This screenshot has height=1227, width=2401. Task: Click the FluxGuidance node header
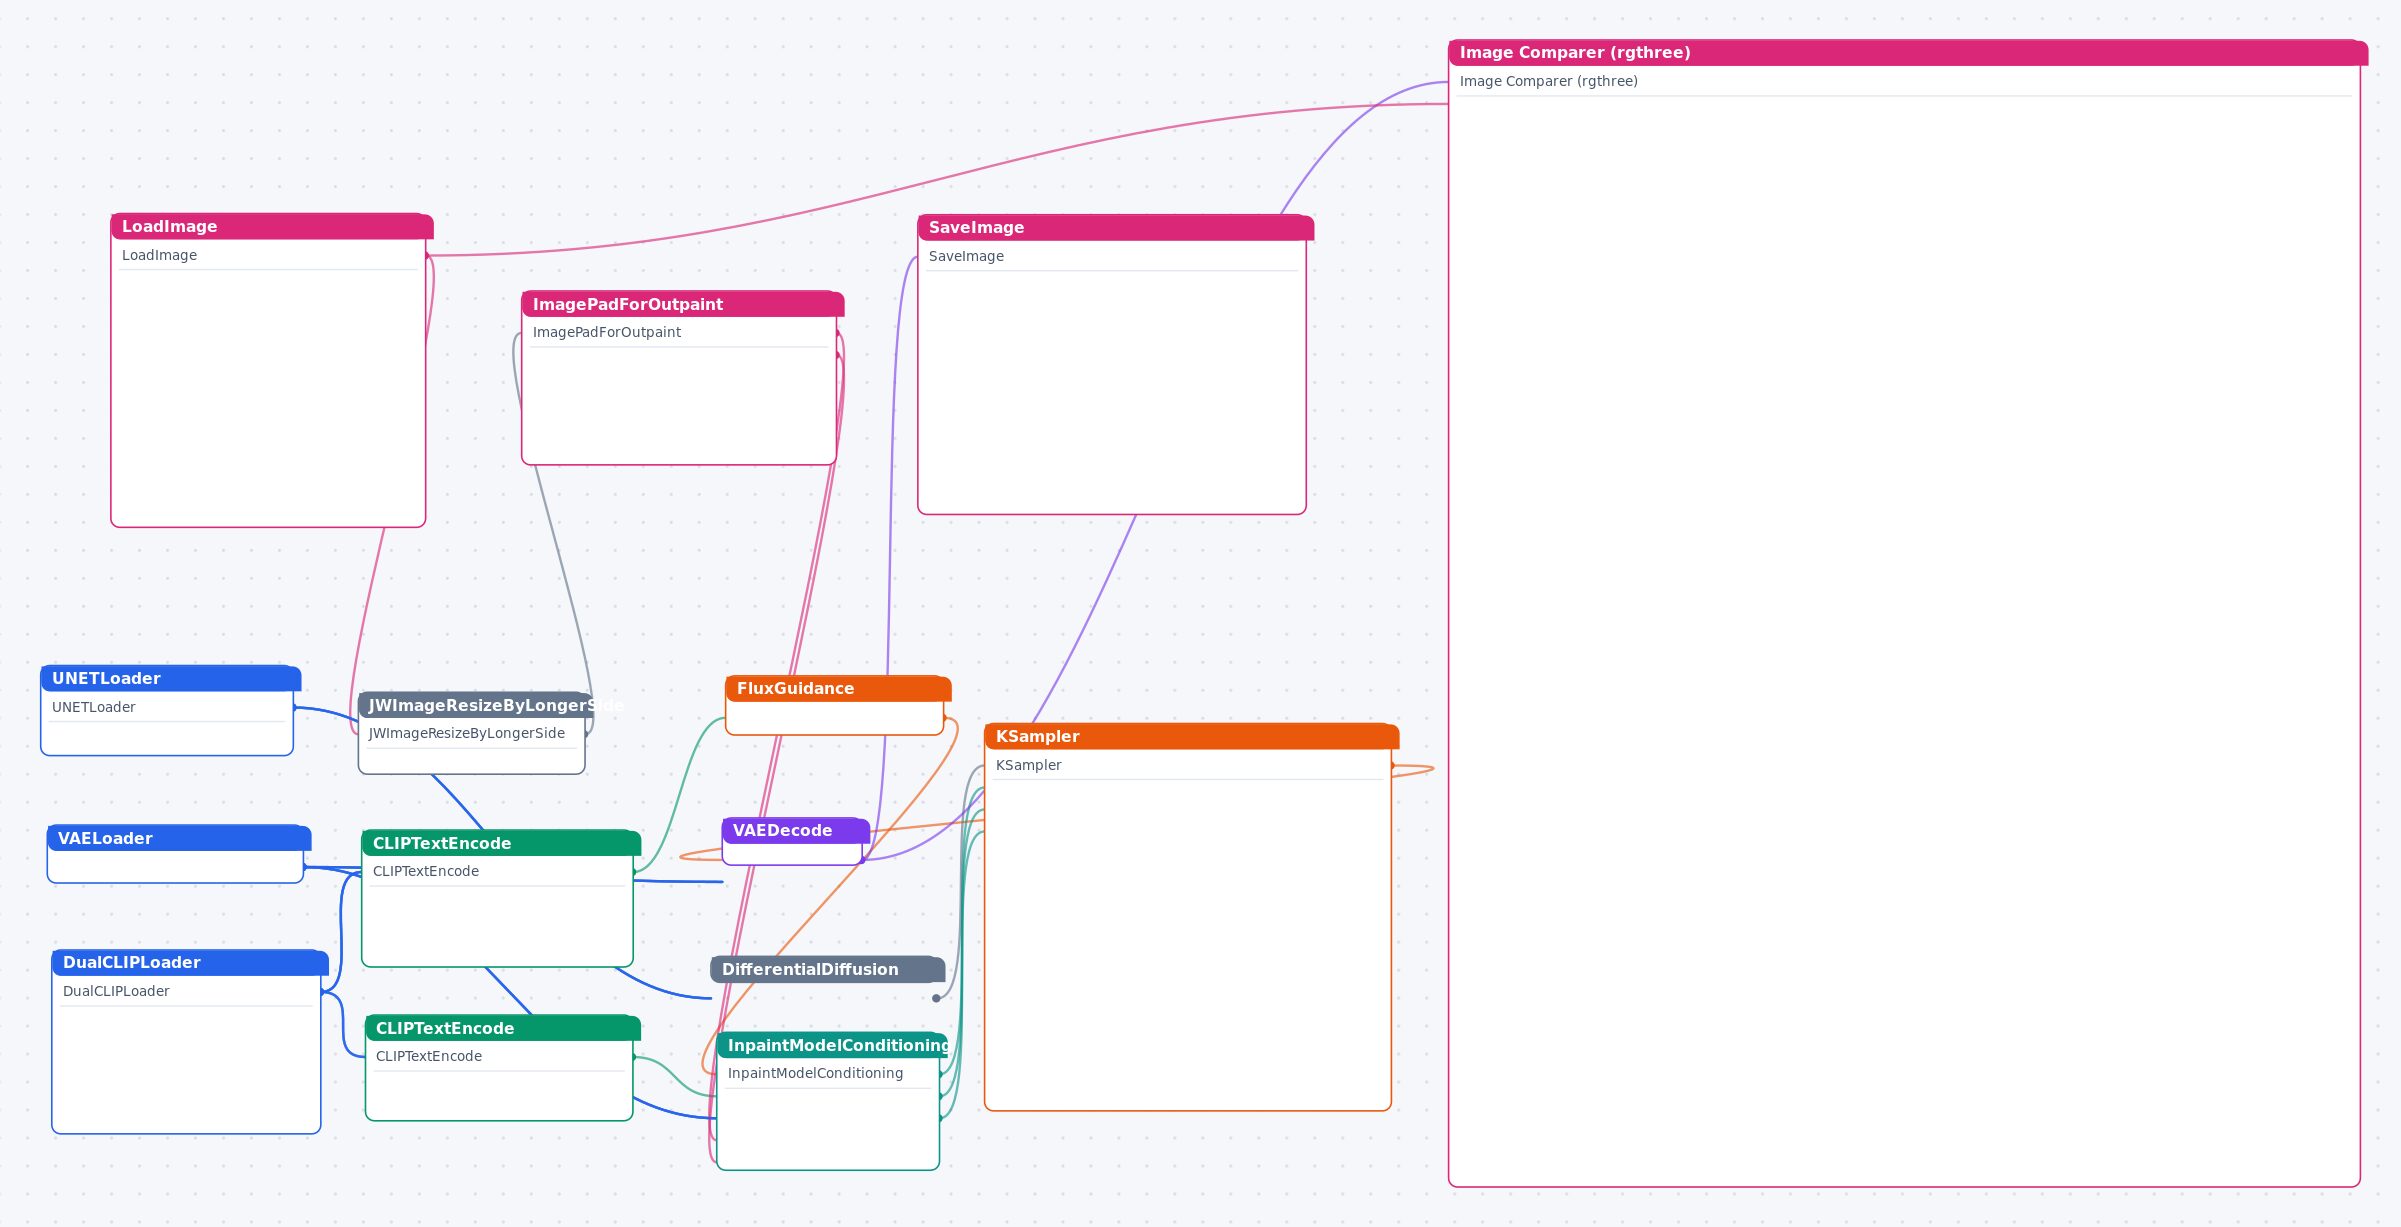click(x=838, y=688)
